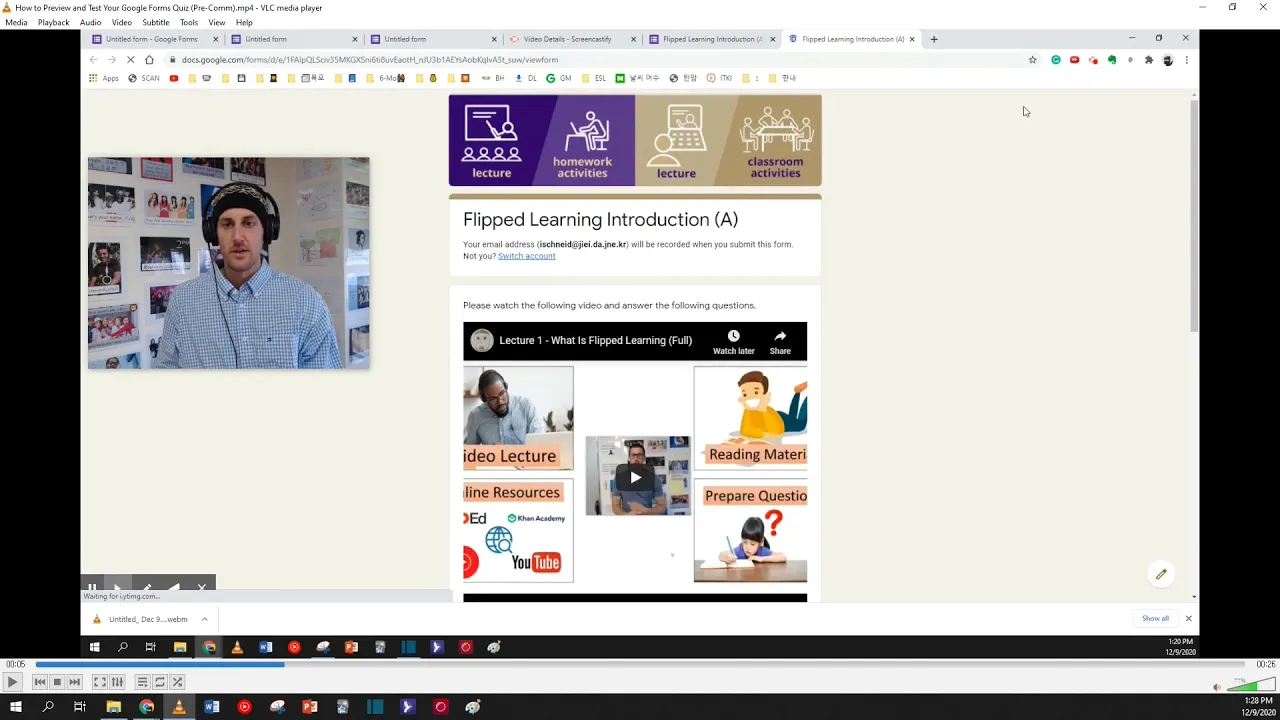Screen dimensions: 1280x720
Task: Click 'Show all' in downloads bar
Action: (1155, 618)
